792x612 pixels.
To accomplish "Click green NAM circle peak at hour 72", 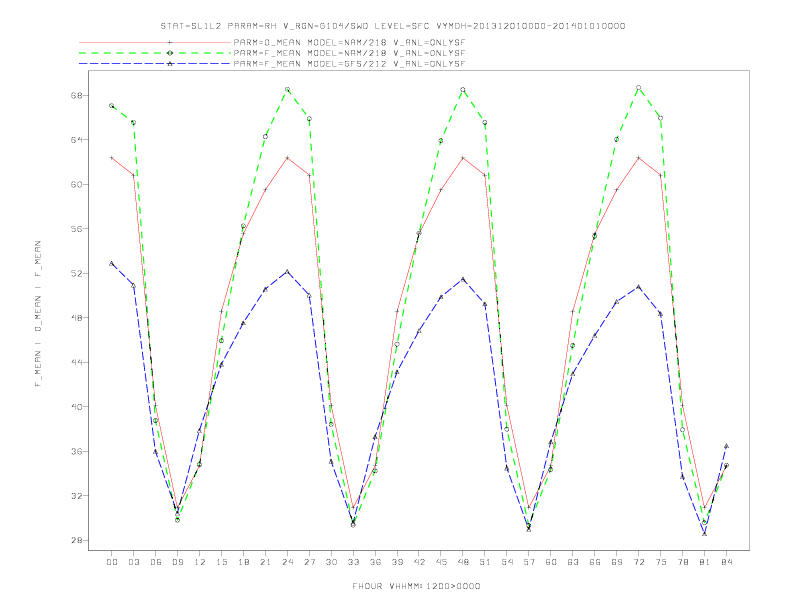I will coord(638,87).
